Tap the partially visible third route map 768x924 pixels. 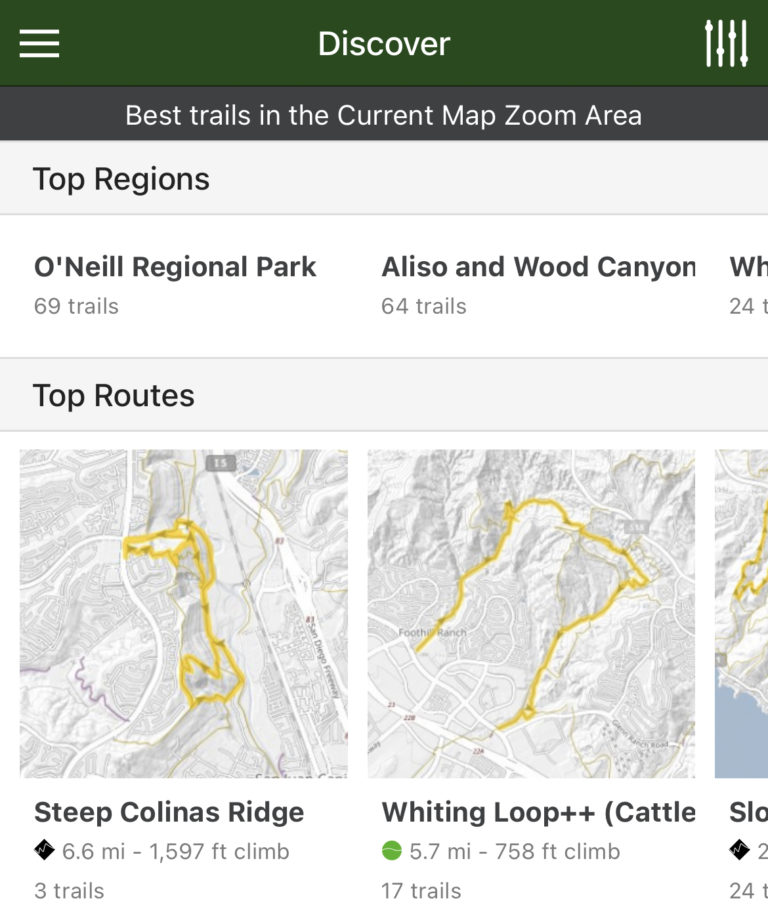(740, 616)
